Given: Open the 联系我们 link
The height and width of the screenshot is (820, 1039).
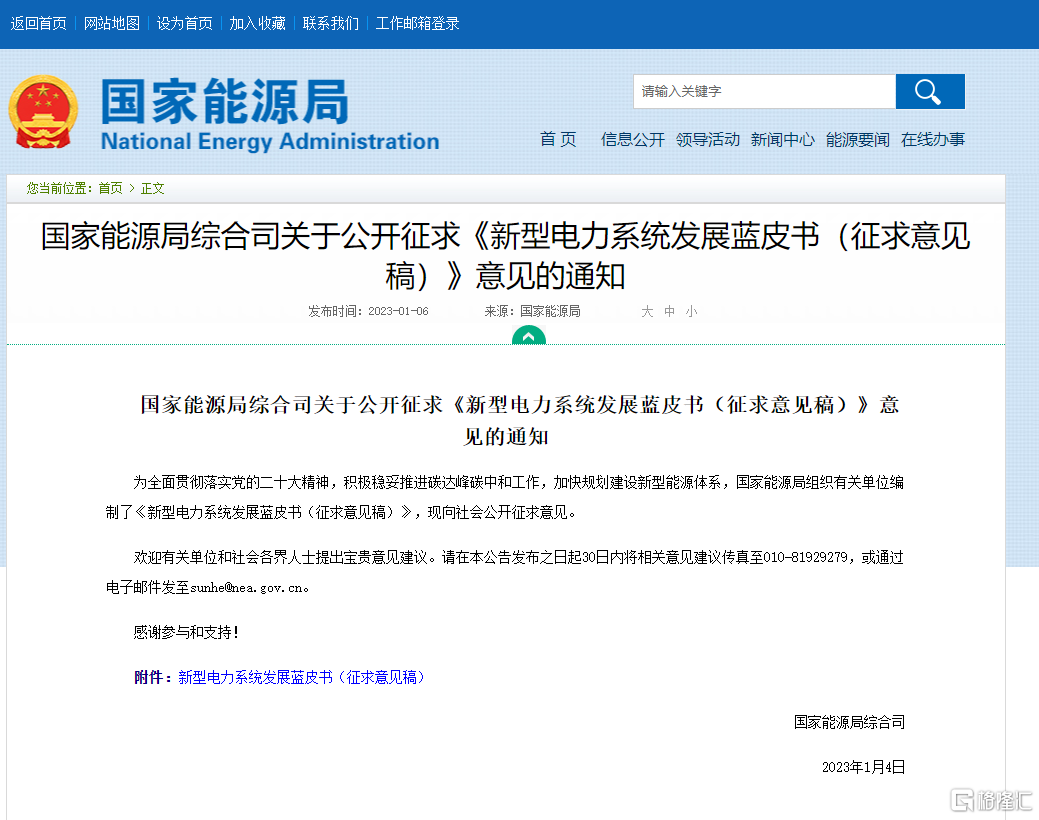Looking at the screenshot, I should (x=331, y=24).
